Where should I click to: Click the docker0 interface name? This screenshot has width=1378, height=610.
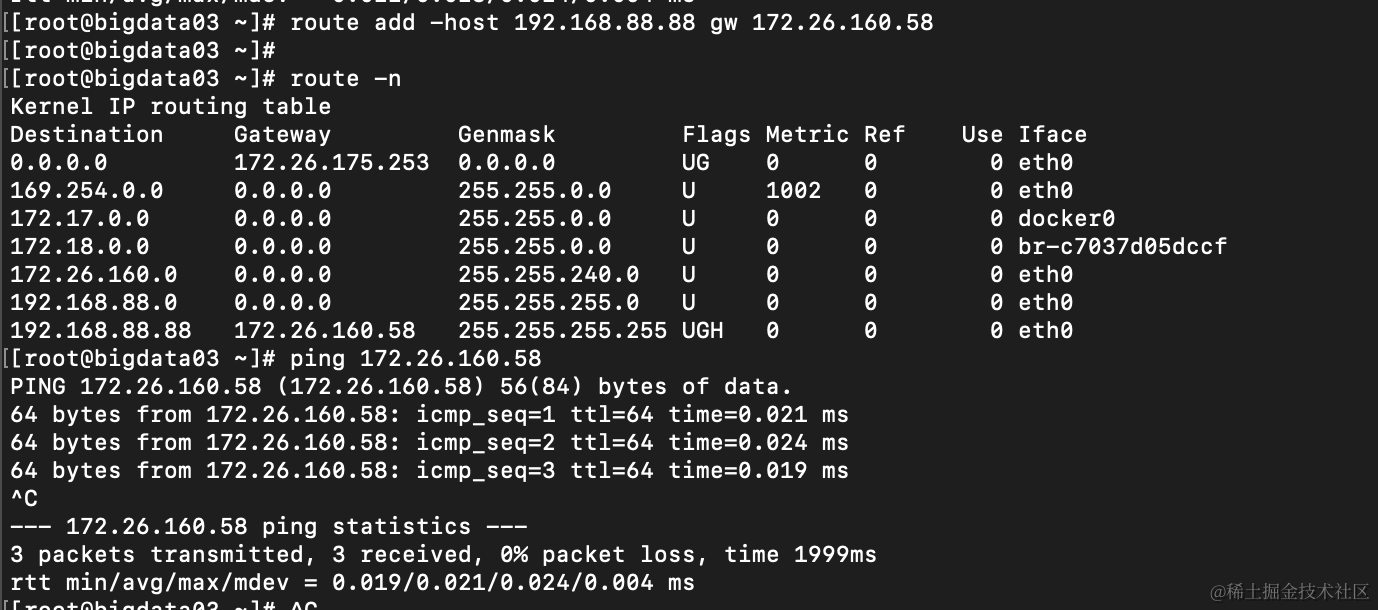[1066, 218]
